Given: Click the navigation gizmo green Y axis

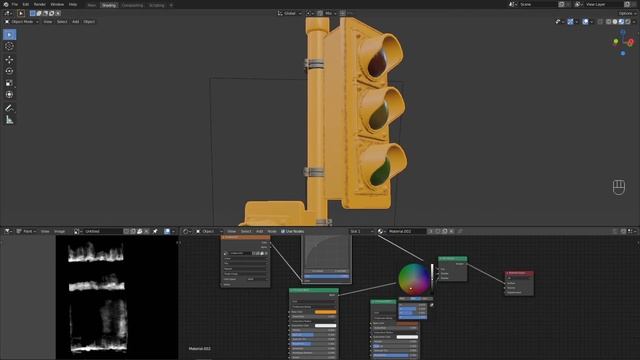Looking at the screenshot, I should tap(616, 42).
